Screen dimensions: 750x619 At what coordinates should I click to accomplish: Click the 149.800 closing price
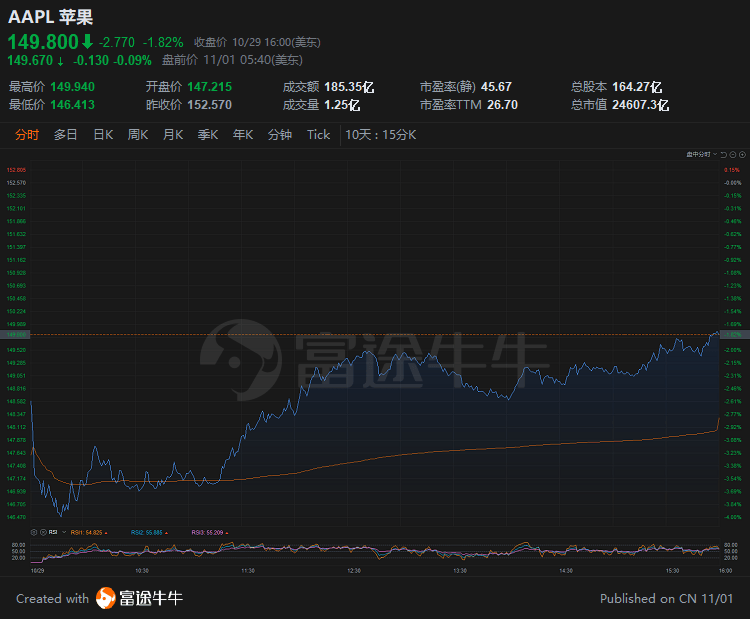coord(43,42)
